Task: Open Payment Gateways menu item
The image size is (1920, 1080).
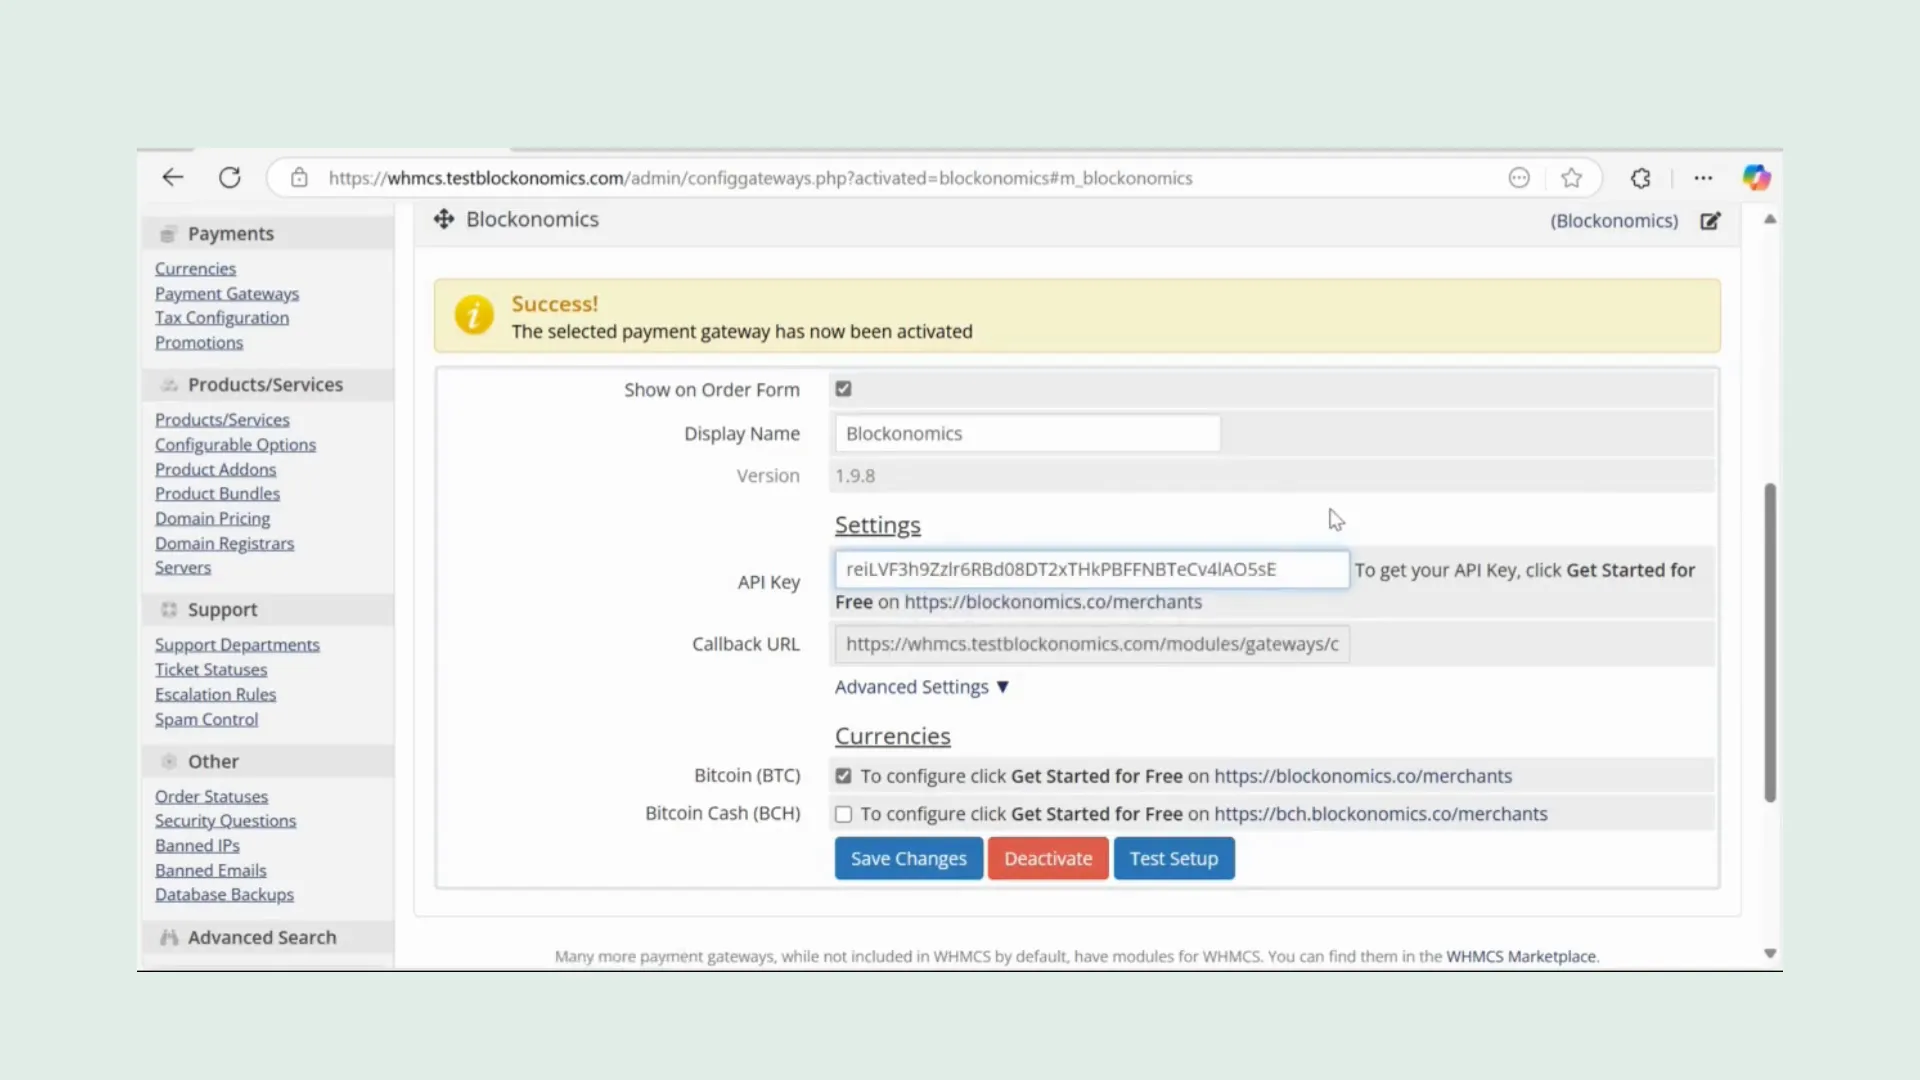Action: pos(227,293)
